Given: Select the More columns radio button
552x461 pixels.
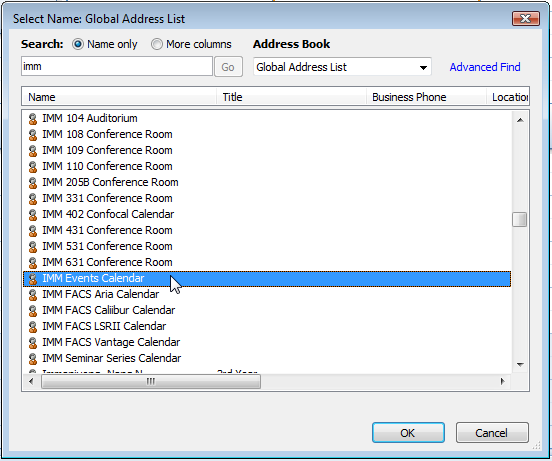Looking at the screenshot, I should point(157,44).
